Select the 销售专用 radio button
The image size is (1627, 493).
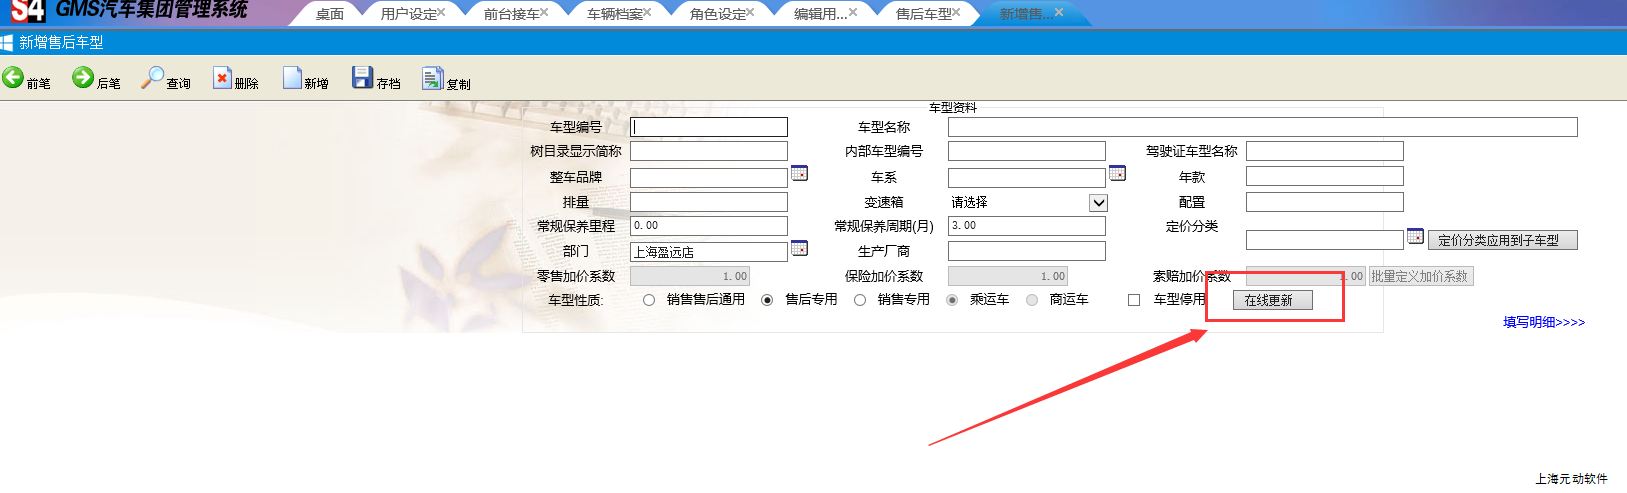click(860, 300)
